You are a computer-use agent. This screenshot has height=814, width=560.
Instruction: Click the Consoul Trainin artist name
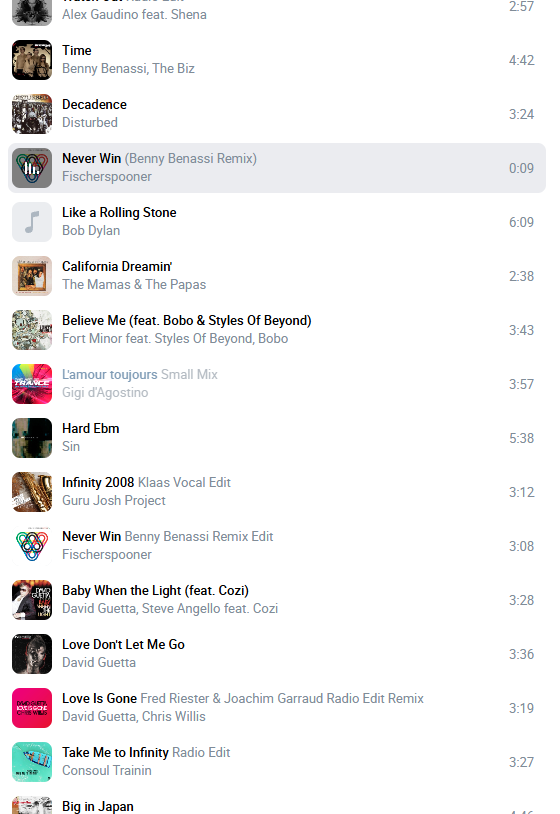coord(107,770)
